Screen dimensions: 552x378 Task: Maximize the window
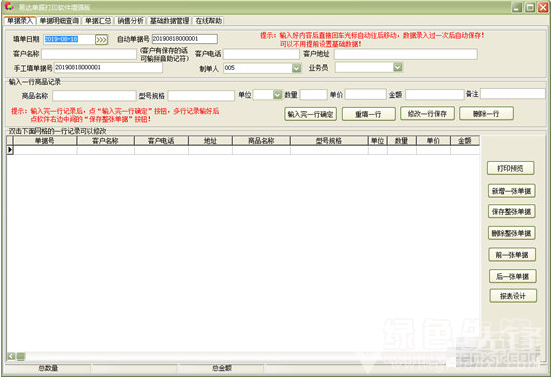coord(530,7)
